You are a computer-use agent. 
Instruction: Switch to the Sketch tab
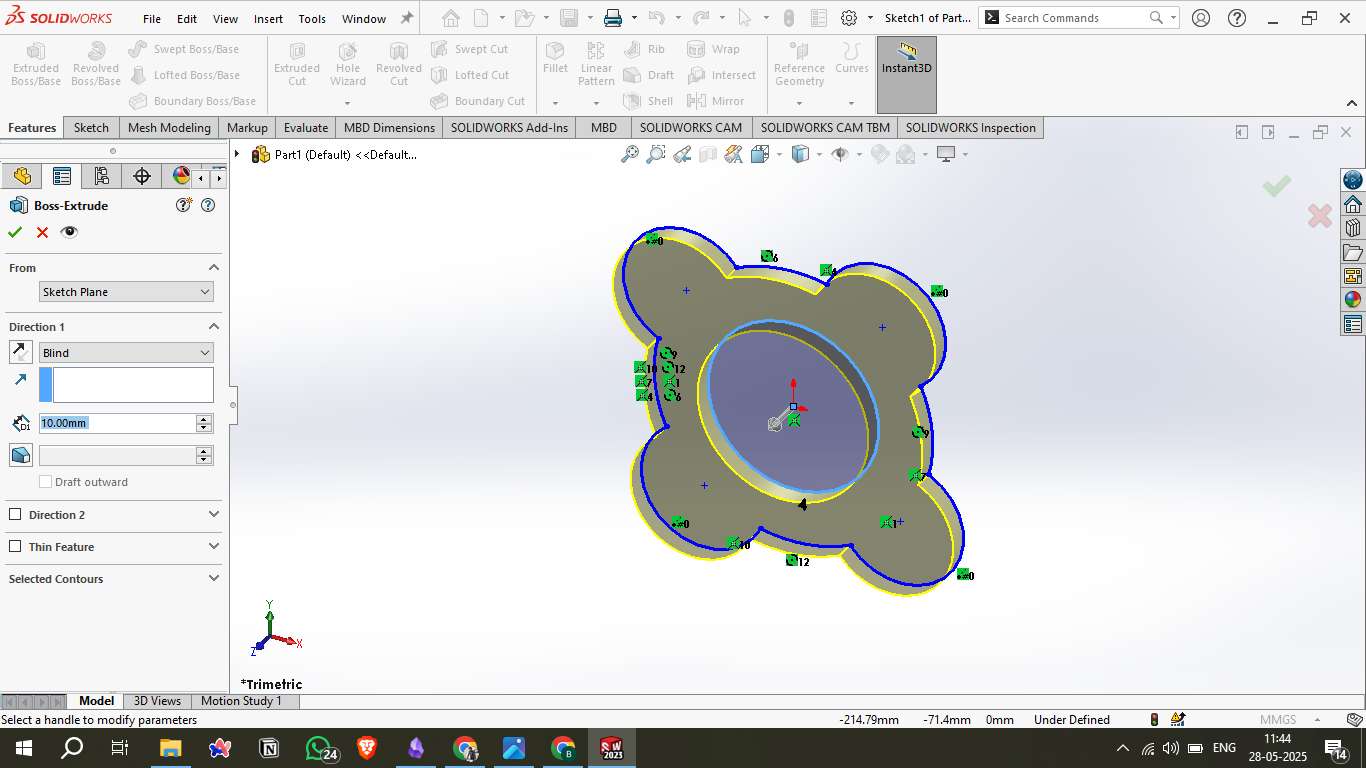coord(91,127)
